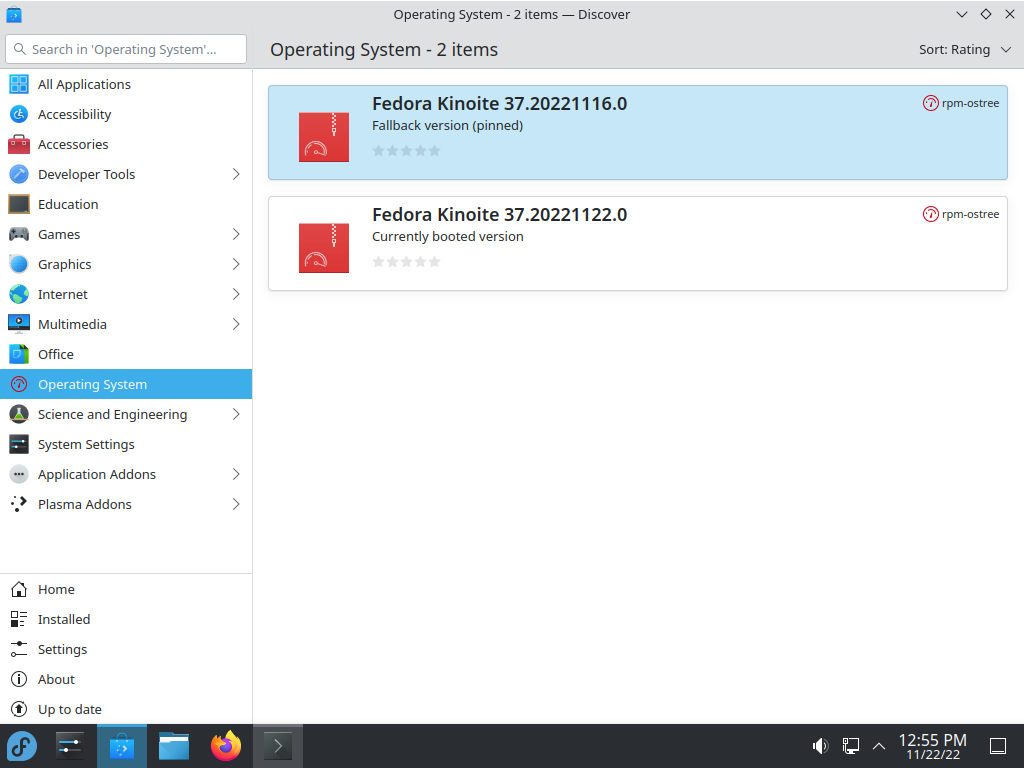Image resolution: width=1024 pixels, height=768 pixels.
Task: Click the All Applications grid icon
Action: [x=19, y=84]
